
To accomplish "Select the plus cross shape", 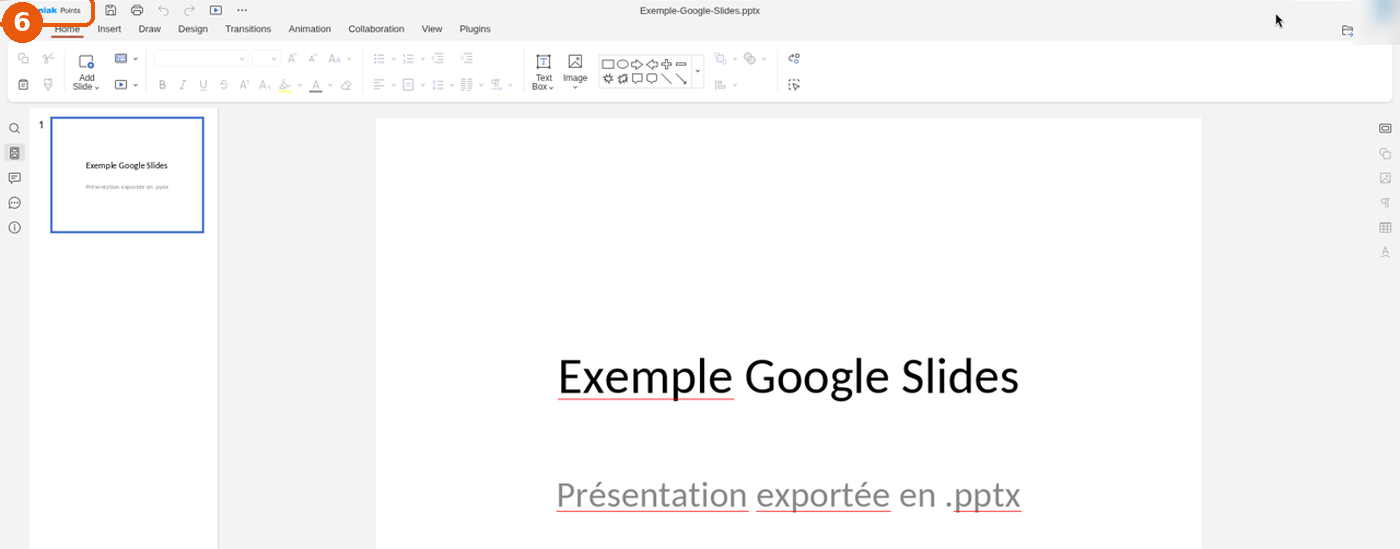I will tap(667, 64).
